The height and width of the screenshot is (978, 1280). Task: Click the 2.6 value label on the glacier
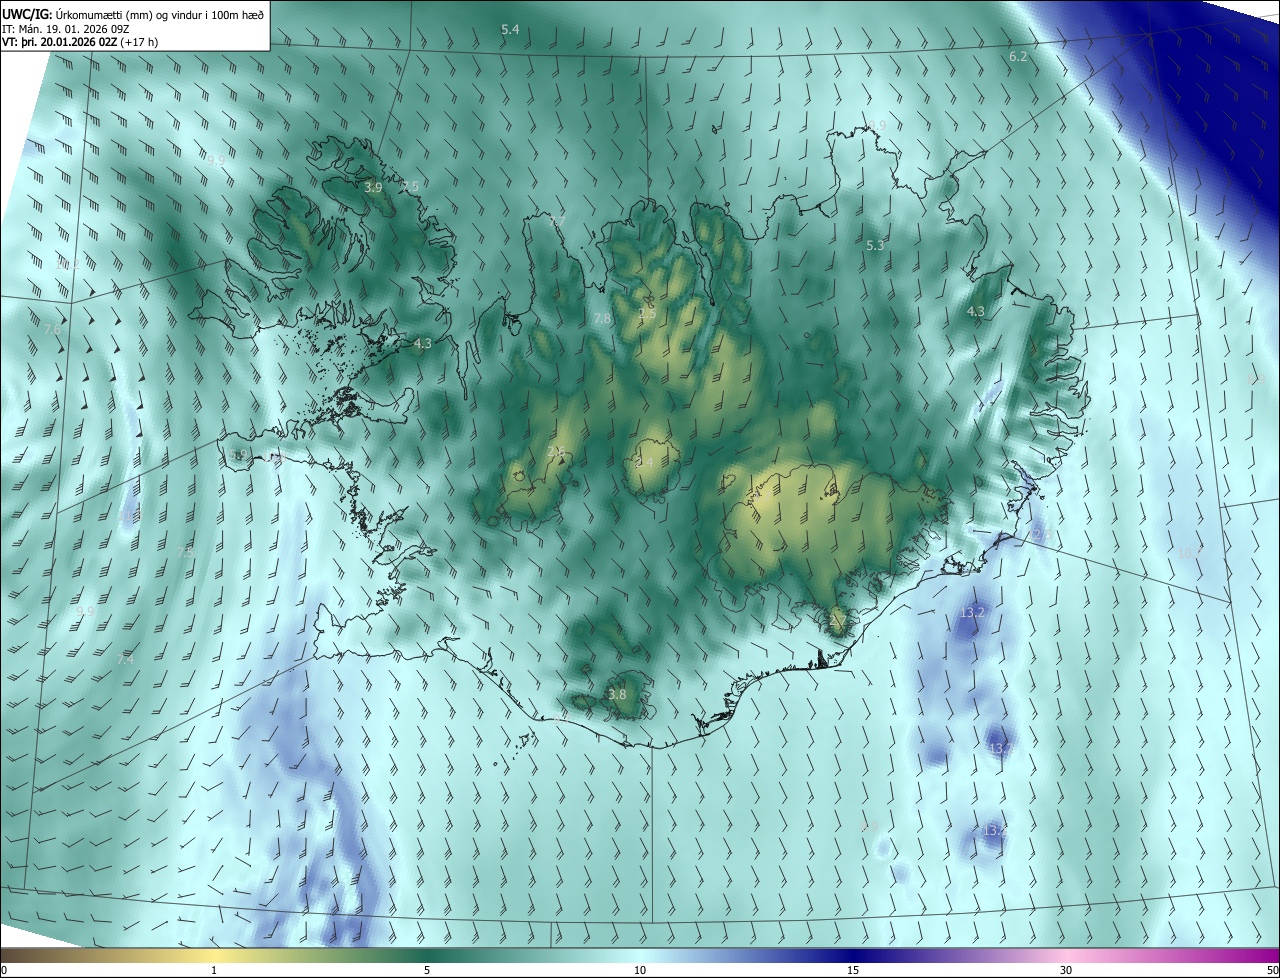coord(556,452)
